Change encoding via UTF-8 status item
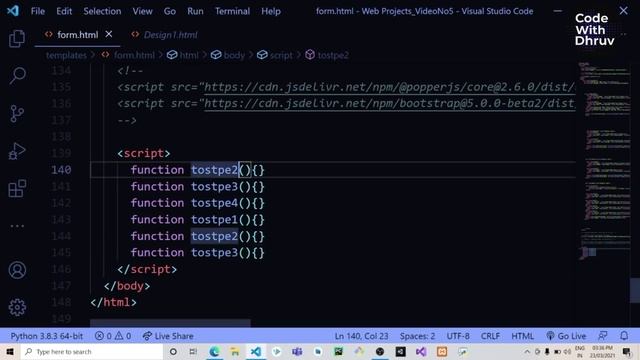The image size is (640, 360). click(x=458, y=336)
